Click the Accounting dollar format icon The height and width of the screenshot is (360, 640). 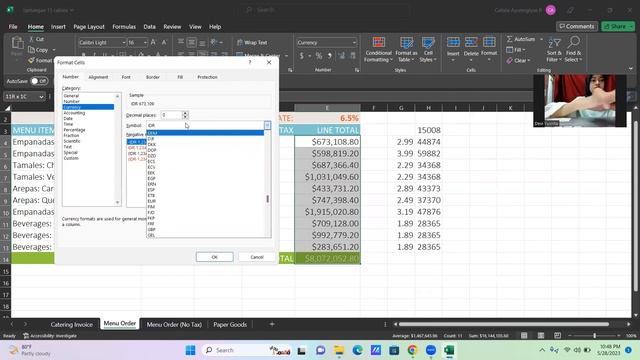[302, 56]
